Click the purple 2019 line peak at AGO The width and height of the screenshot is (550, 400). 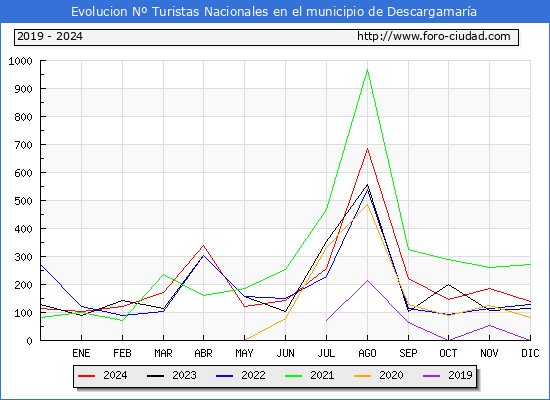pyautogui.click(x=367, y=280)
